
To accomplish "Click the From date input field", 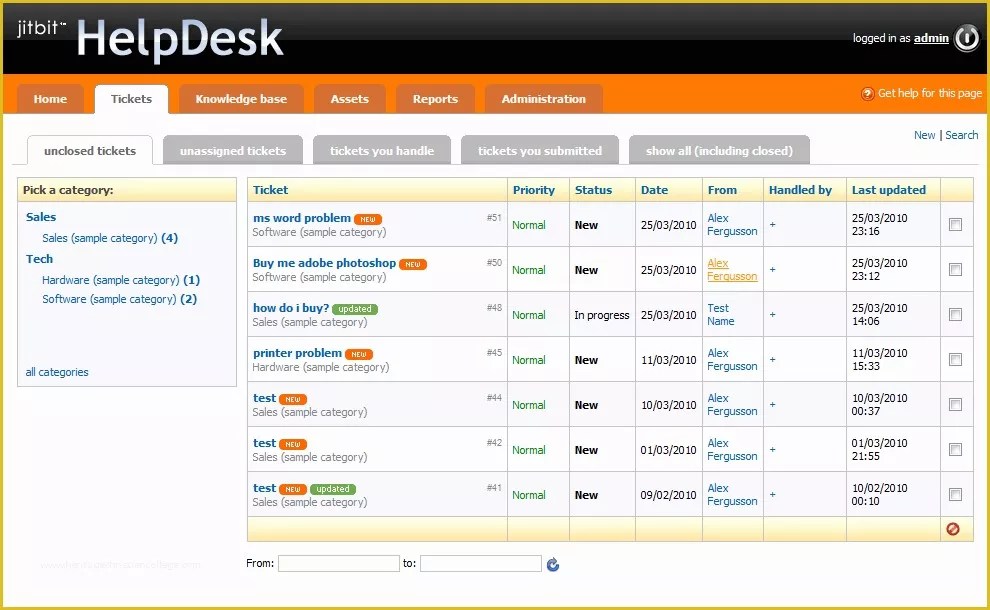I will pos(338,563).
